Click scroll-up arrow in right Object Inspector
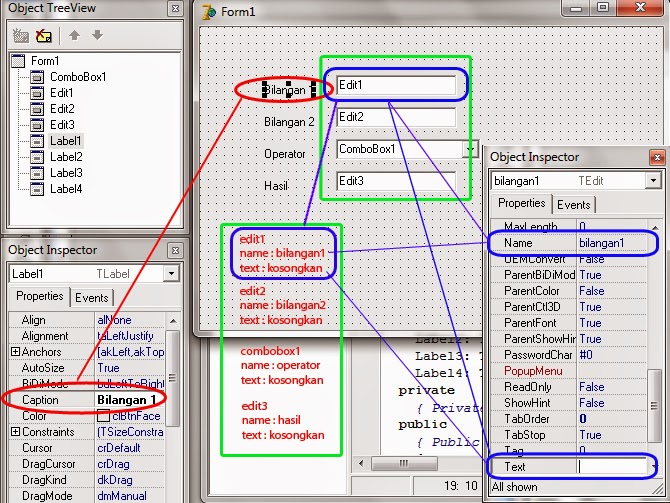This screenshot has height=503, width=670. 655,227
